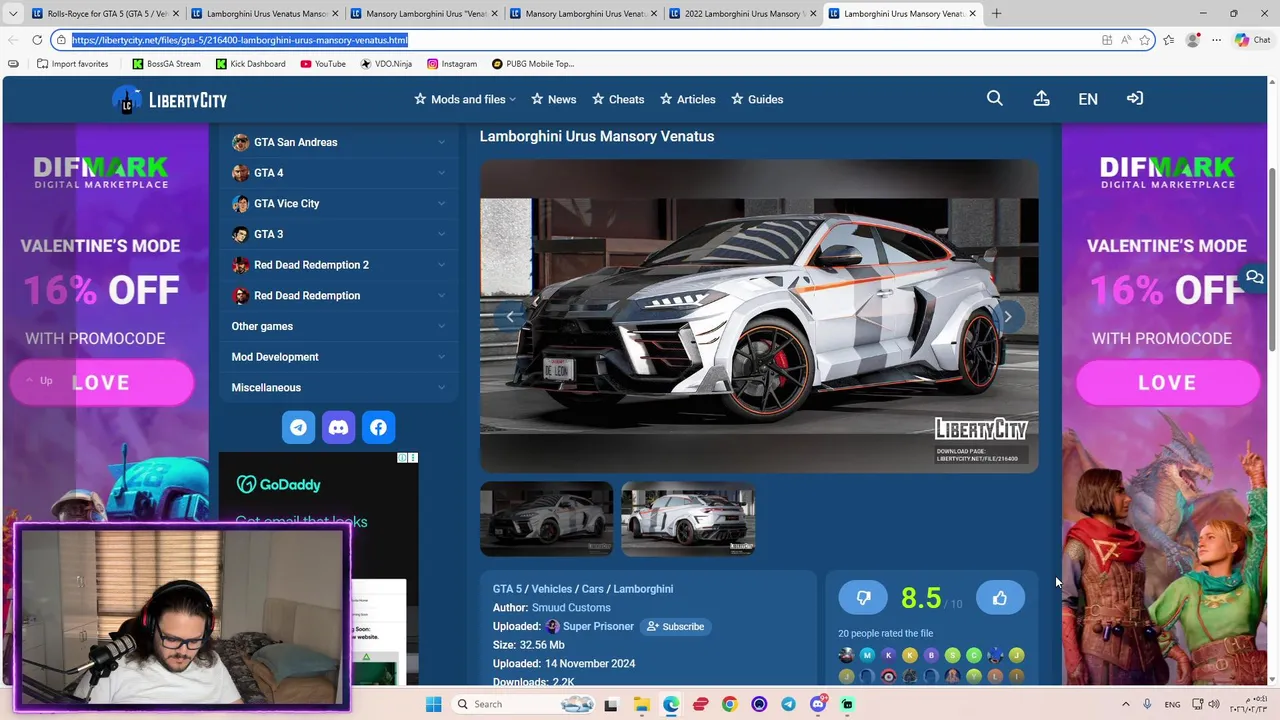Open the Articles menu item

point(687,99)
